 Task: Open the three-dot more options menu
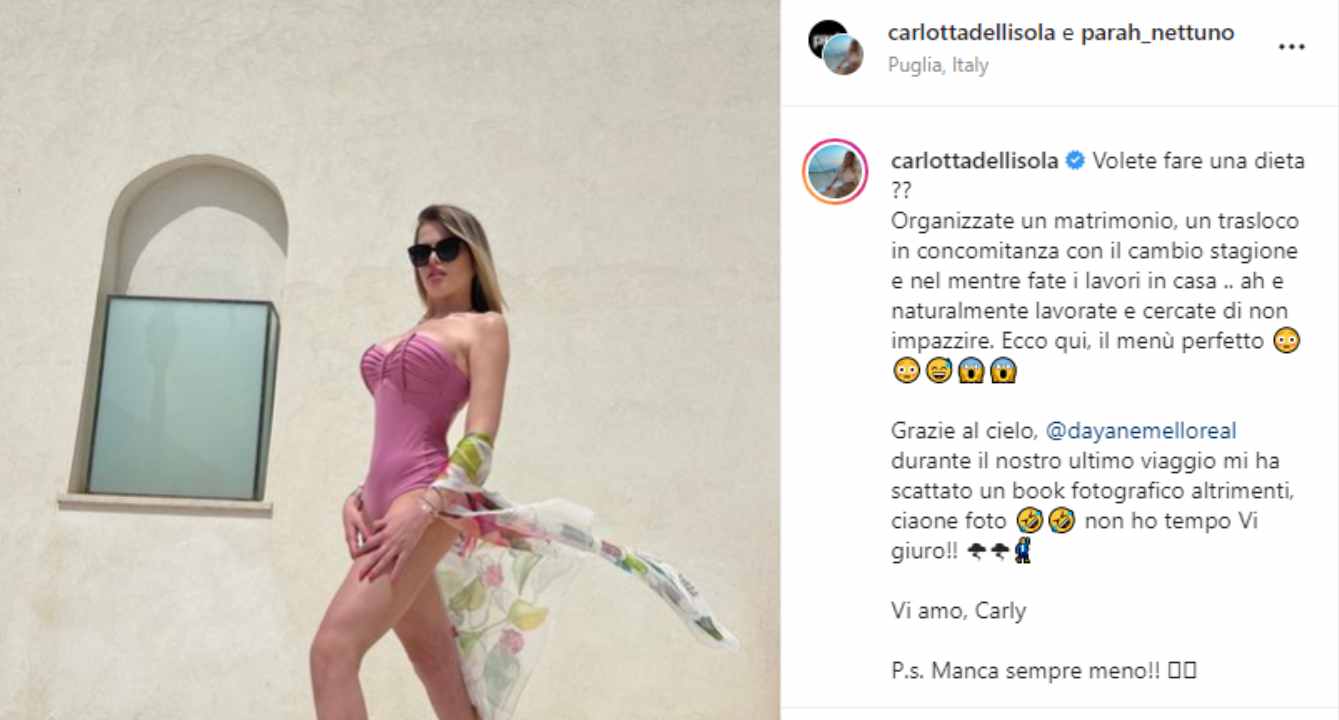(1292, 47)
